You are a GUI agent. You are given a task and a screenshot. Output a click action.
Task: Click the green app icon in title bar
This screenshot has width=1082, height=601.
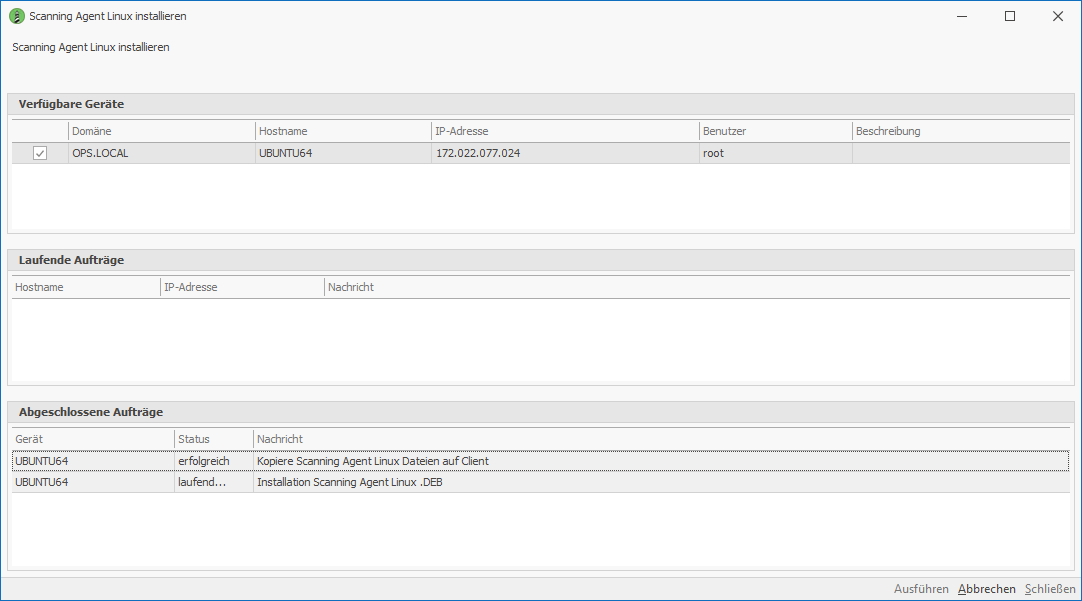click(17, 16)
